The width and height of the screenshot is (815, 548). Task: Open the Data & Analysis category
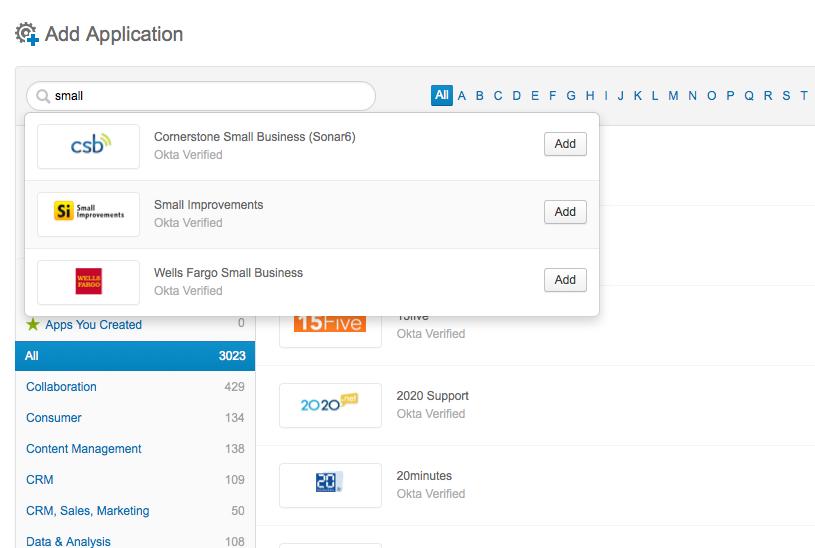pos(68,541)
